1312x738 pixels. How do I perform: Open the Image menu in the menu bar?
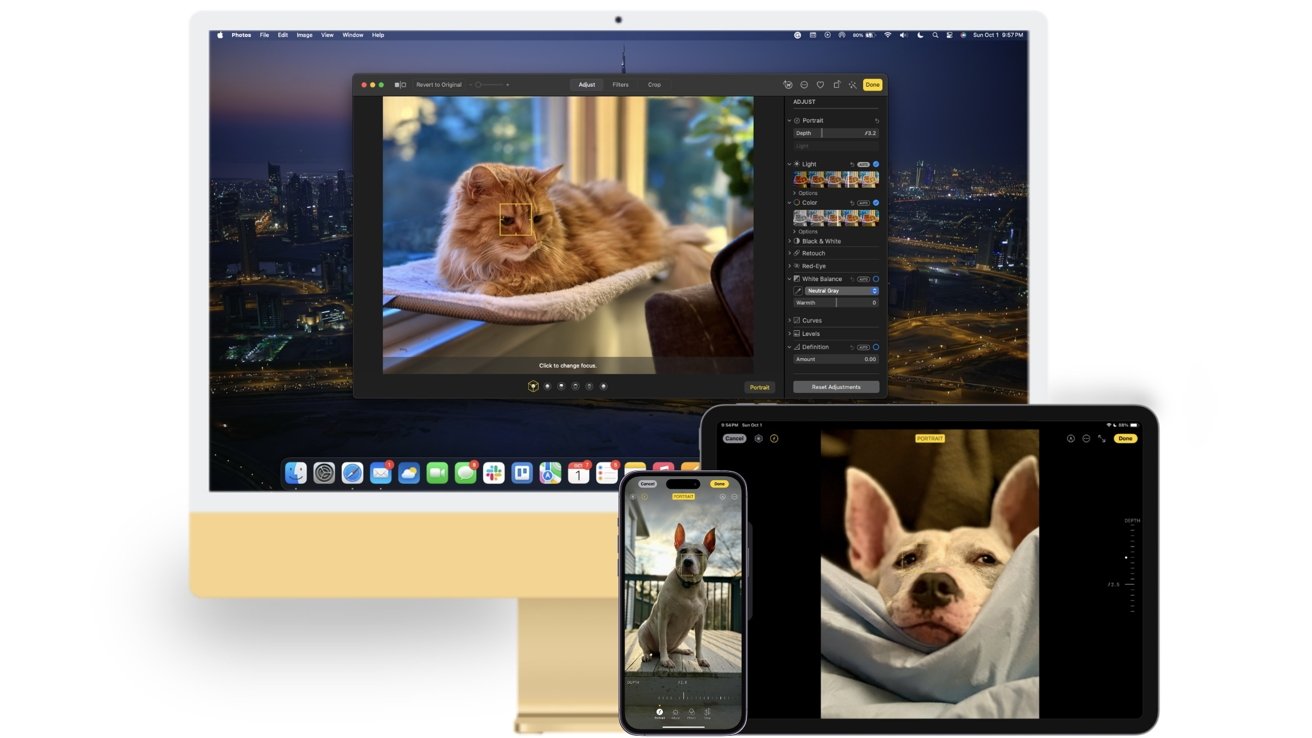pyautogui.click(x=304, y=34)
